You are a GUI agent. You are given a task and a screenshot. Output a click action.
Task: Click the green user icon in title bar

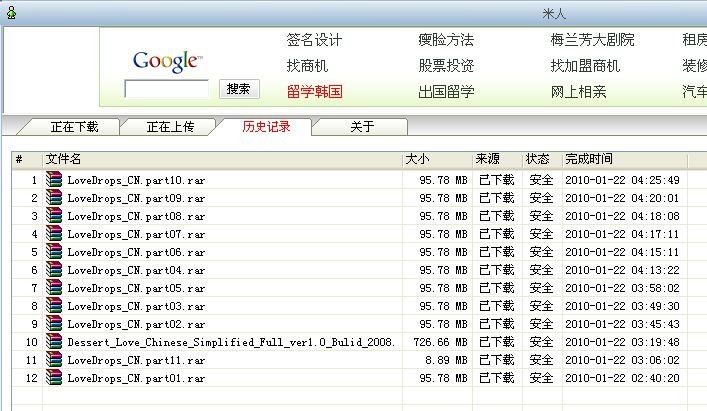coord(10,12)
